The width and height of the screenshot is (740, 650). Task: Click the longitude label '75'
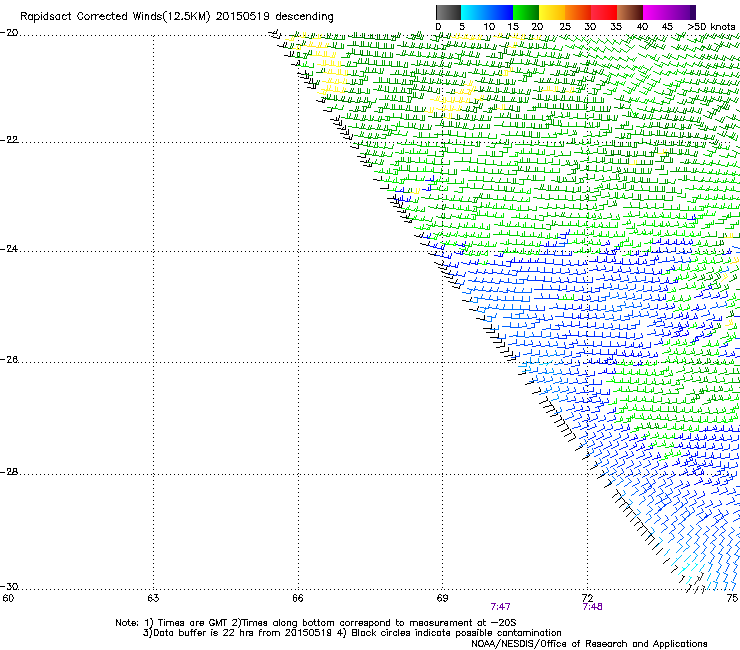732,599
